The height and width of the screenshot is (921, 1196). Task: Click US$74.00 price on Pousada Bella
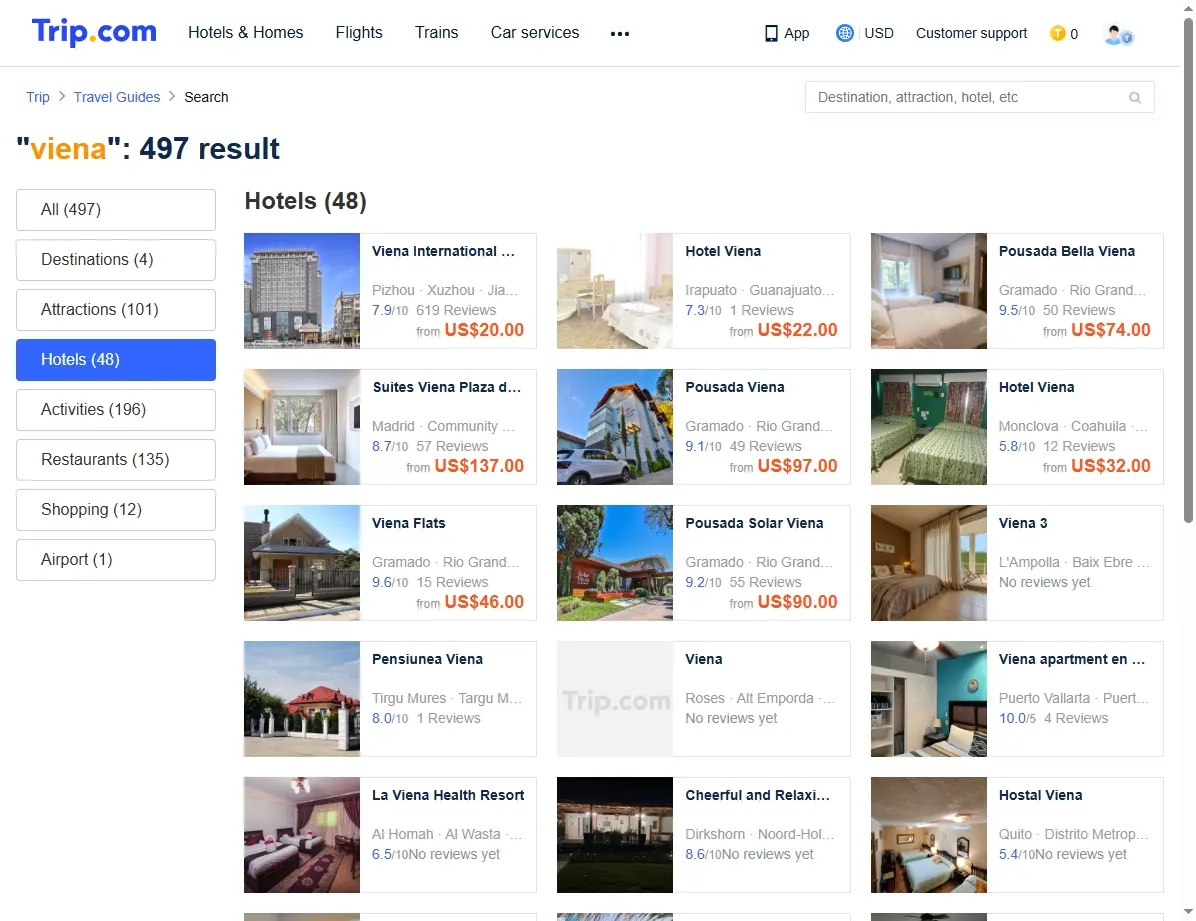pyautogui.click(x=1111, y=330)
